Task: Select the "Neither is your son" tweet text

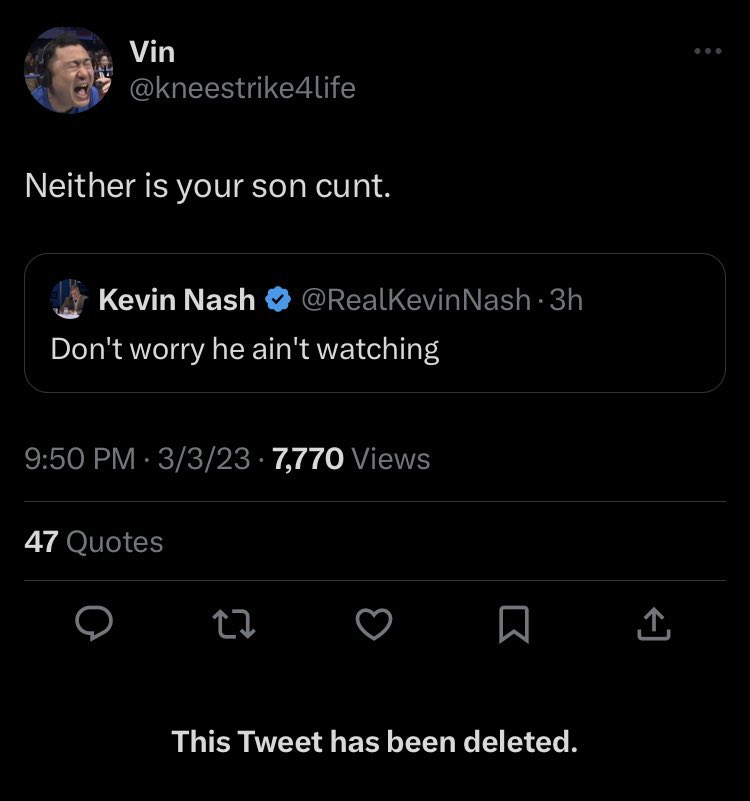Action: (207, 186)
